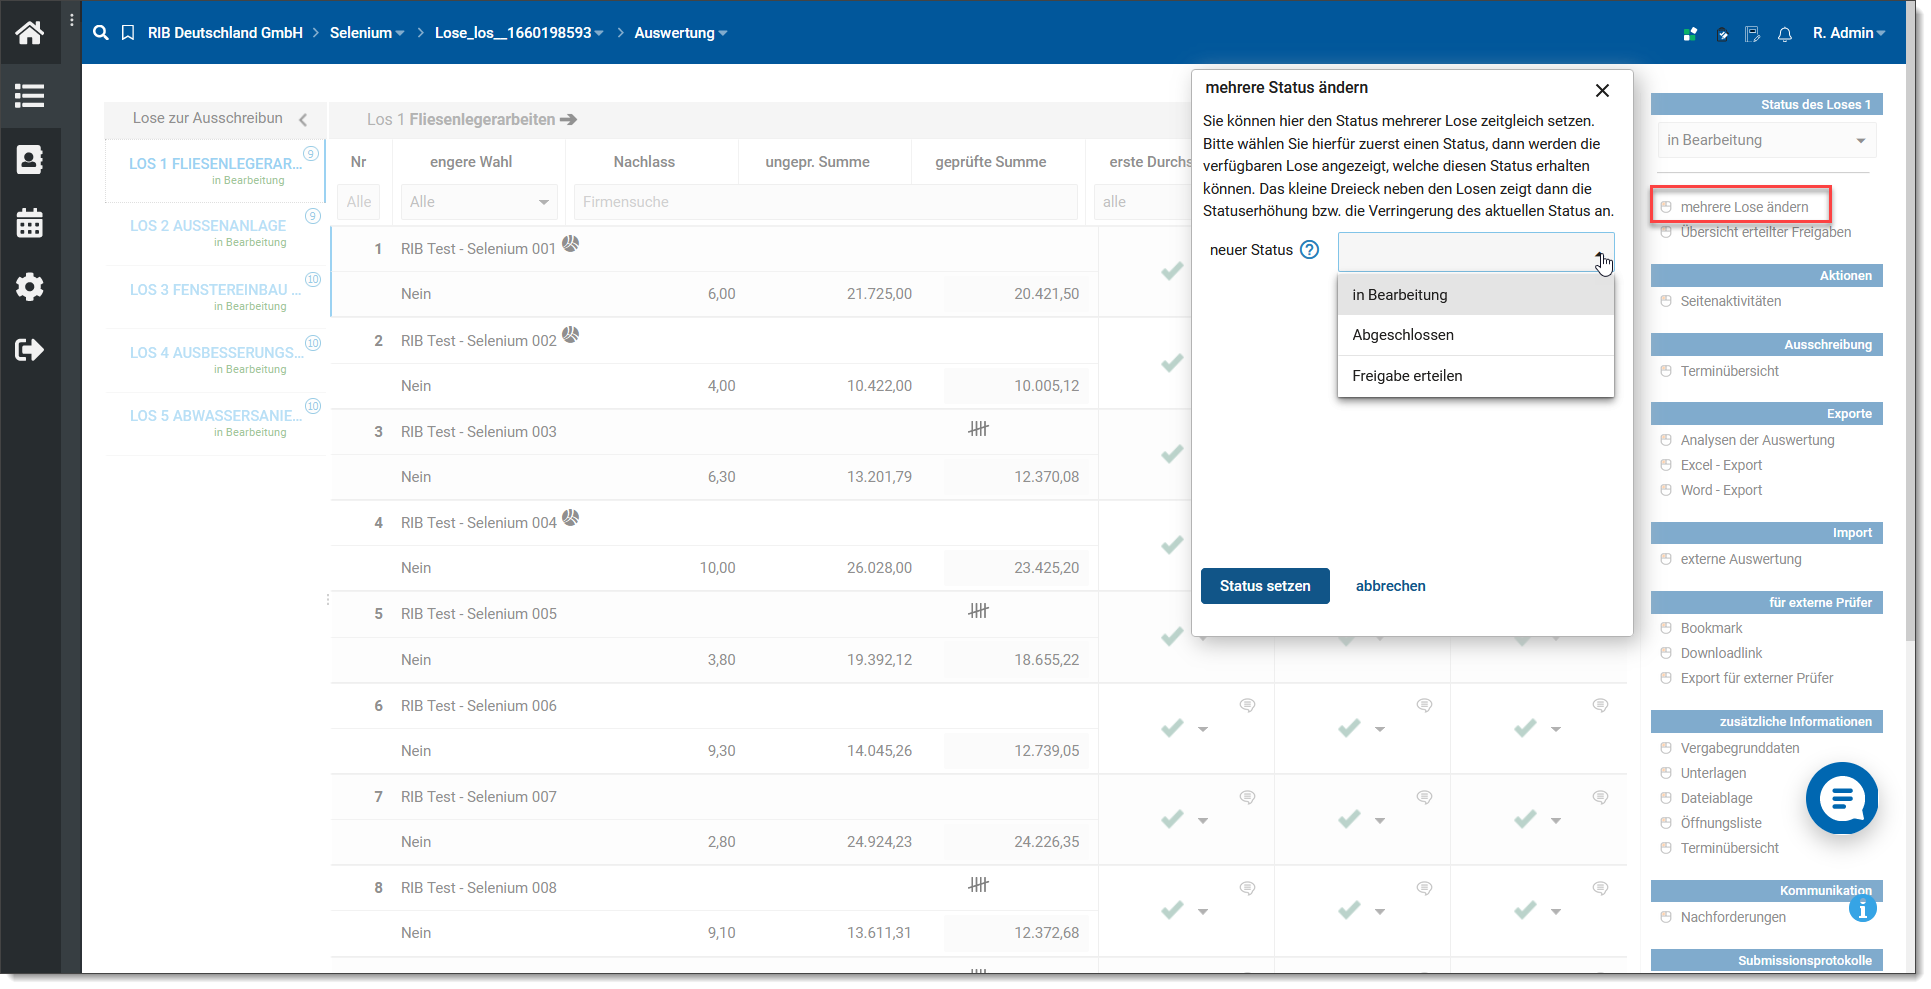The width and height of the screenshot is (1931, 989).
Task: Open the home icon in sidebar
Action: [30, 33]
